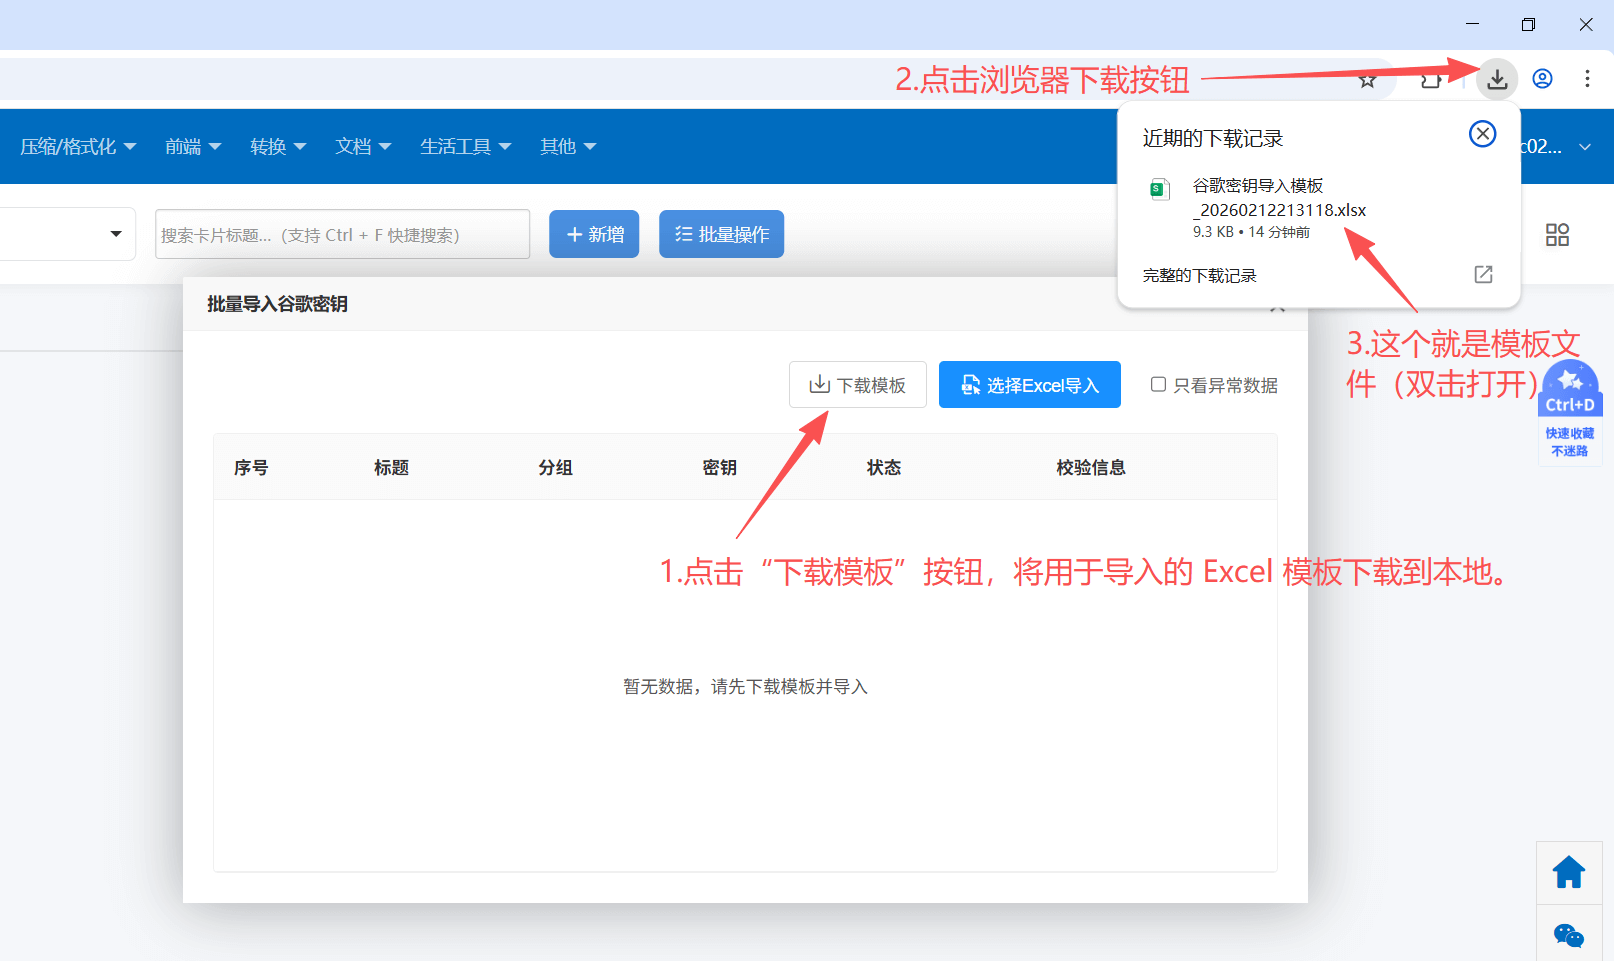Image resolution: width=1614 pixels, height=961 pixels.
Task: Switch to card grid view layout
Action: coord(1556,234)
